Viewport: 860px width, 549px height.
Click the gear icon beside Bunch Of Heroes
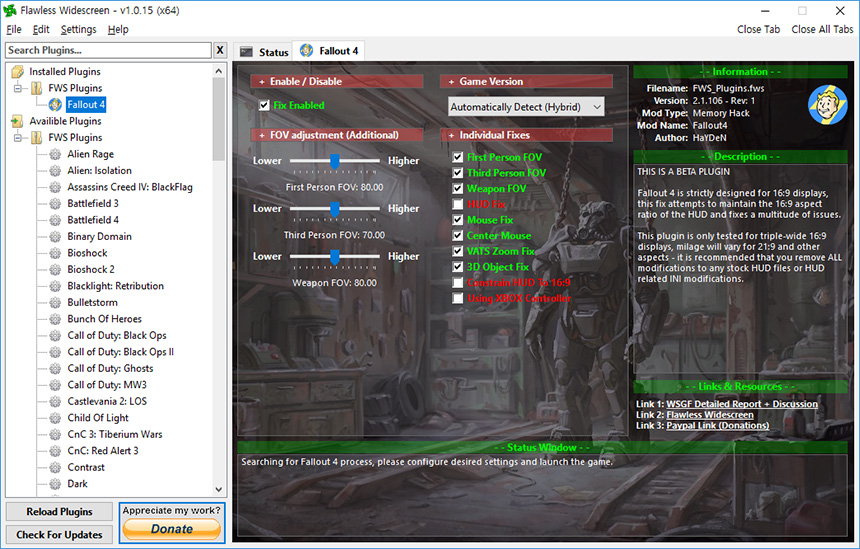[x=55, y=319]
